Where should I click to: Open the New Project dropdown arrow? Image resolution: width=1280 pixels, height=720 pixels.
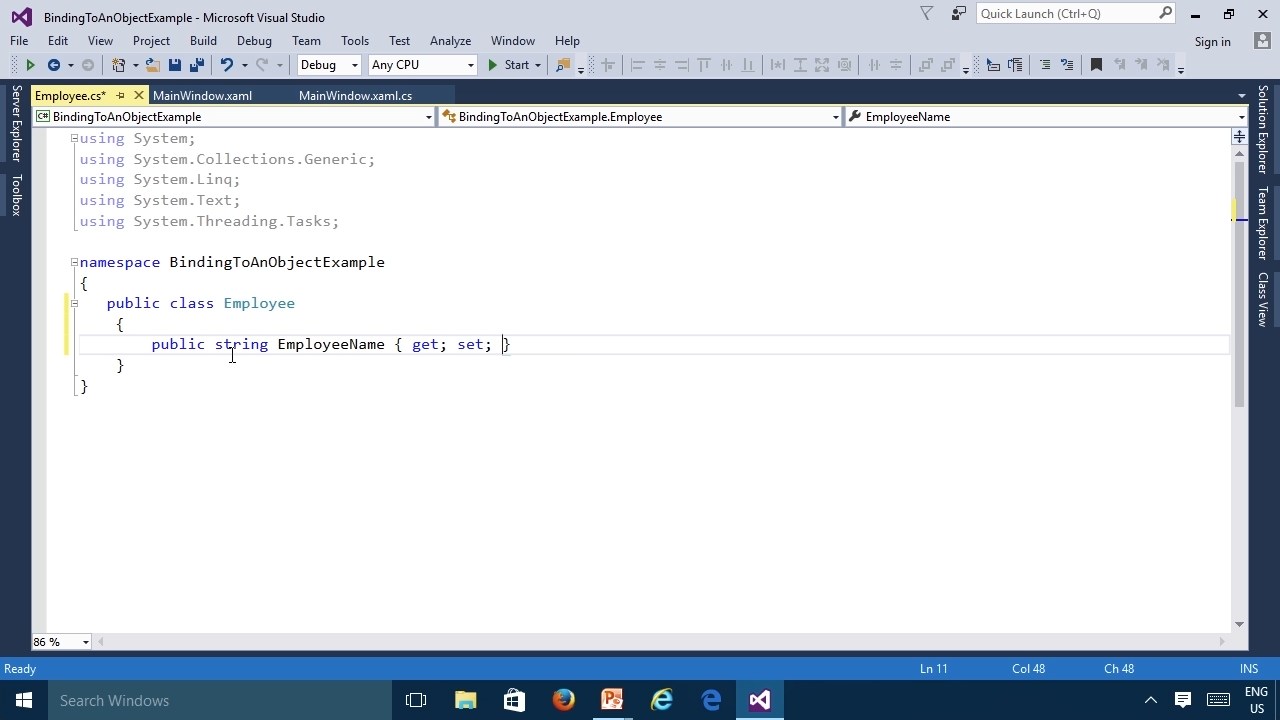click(134, 65)
